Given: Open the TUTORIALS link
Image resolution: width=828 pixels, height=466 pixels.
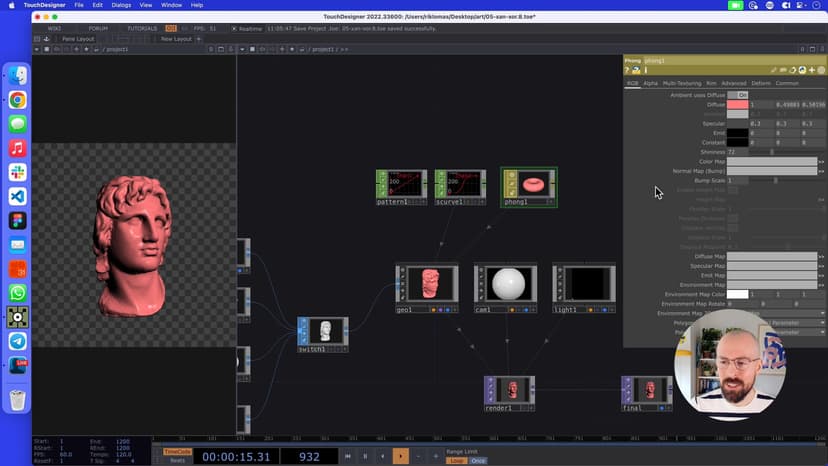Looking at the screenshot, I should (x=142, y=28).
